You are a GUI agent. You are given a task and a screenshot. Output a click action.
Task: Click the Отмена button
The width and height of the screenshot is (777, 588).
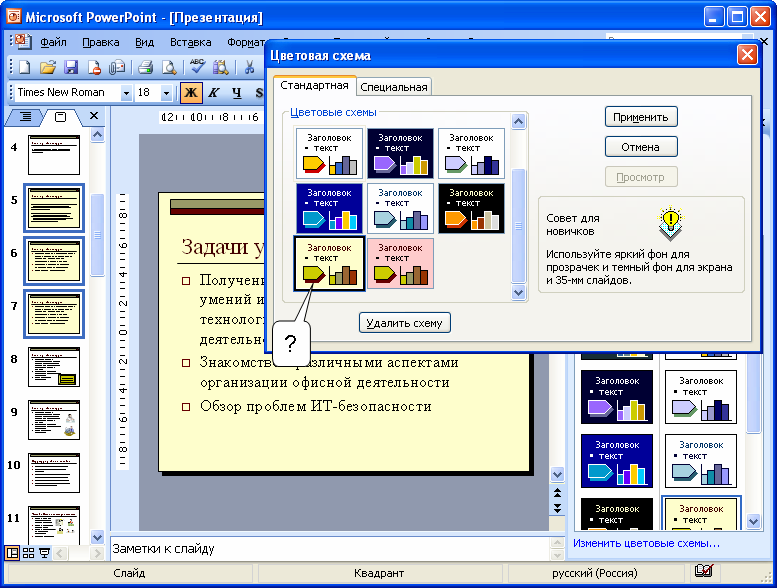pyautogui.click(x=641, y=147)
